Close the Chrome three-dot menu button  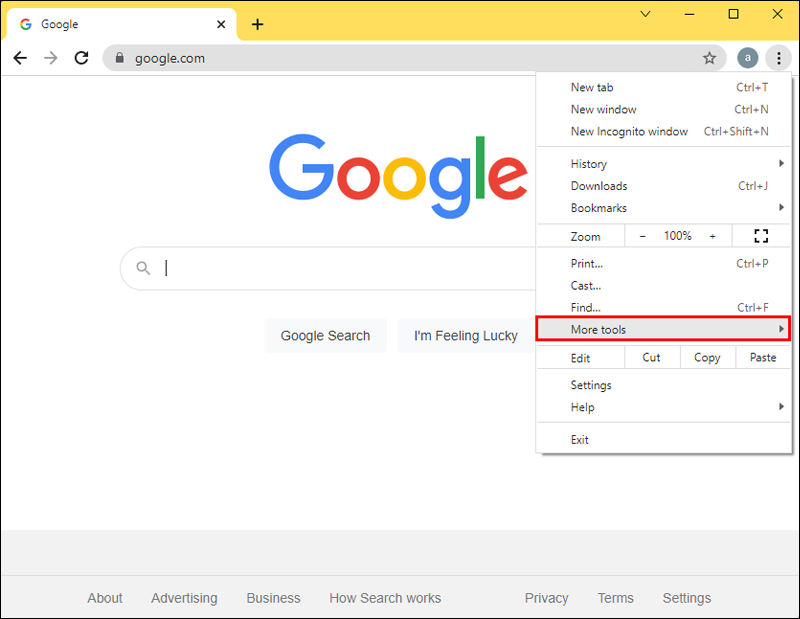click(779, 58)
